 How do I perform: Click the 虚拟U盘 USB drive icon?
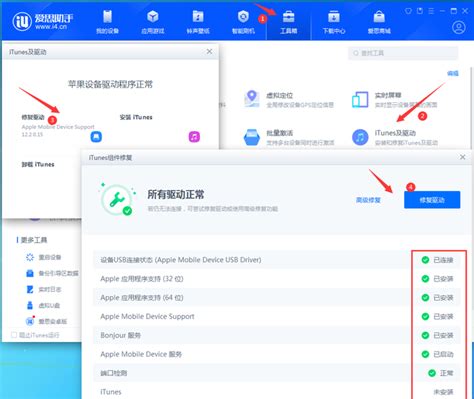(x=30, y=305)
